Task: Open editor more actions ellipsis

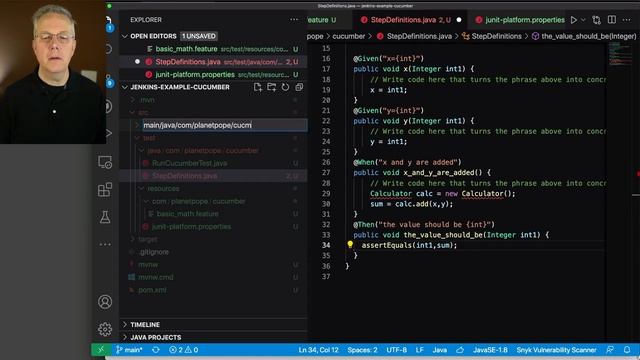Action: click(627, 20)
